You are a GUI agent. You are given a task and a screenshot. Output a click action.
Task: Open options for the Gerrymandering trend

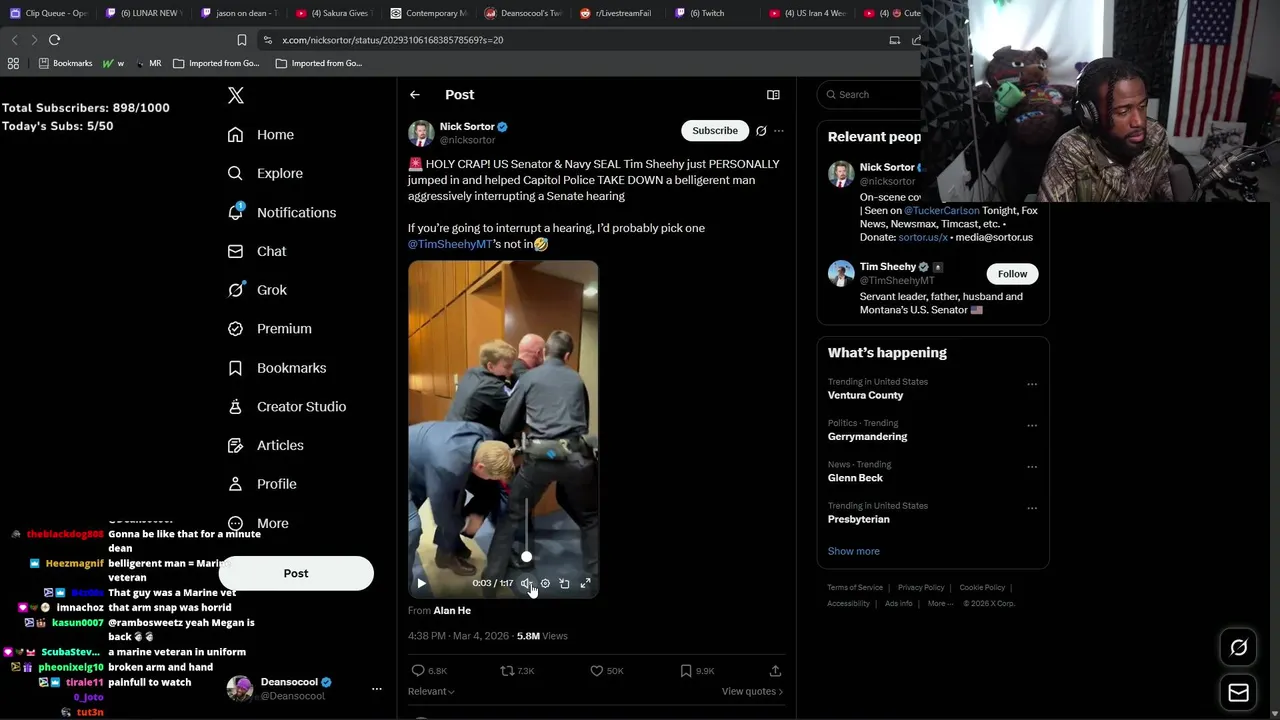point(1032,425)
